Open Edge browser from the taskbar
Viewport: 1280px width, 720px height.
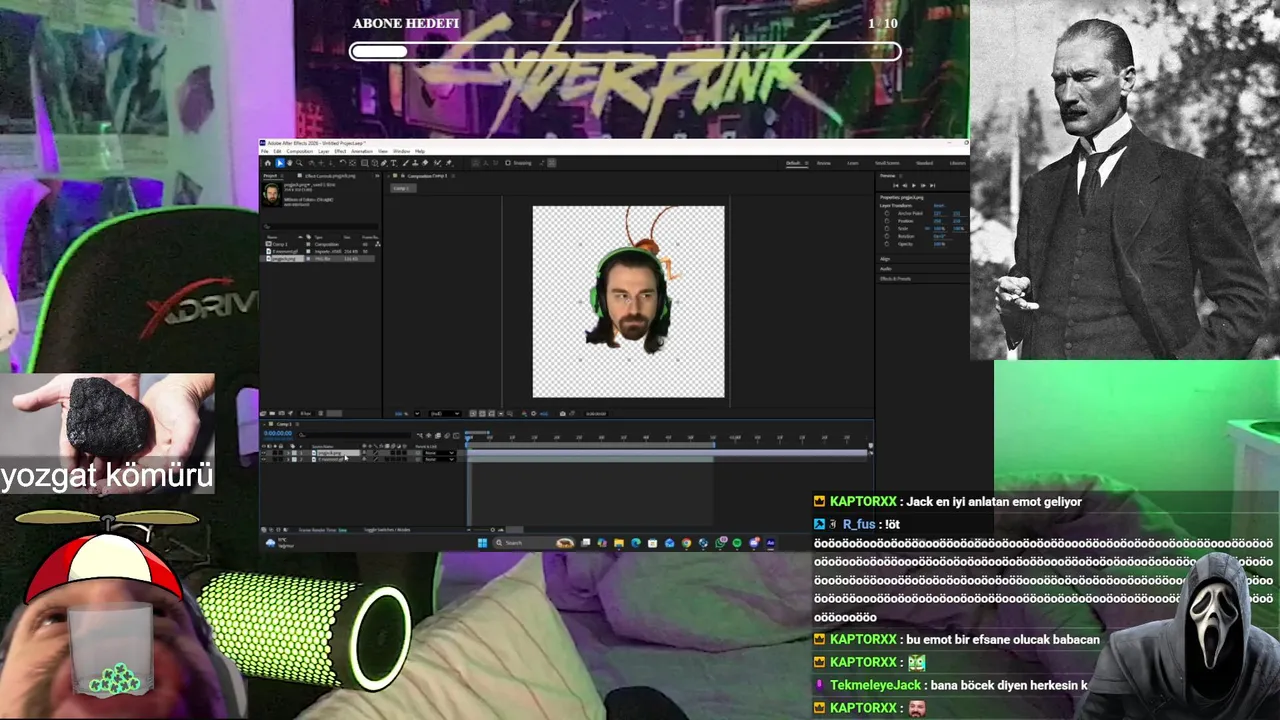pos(636,543)
